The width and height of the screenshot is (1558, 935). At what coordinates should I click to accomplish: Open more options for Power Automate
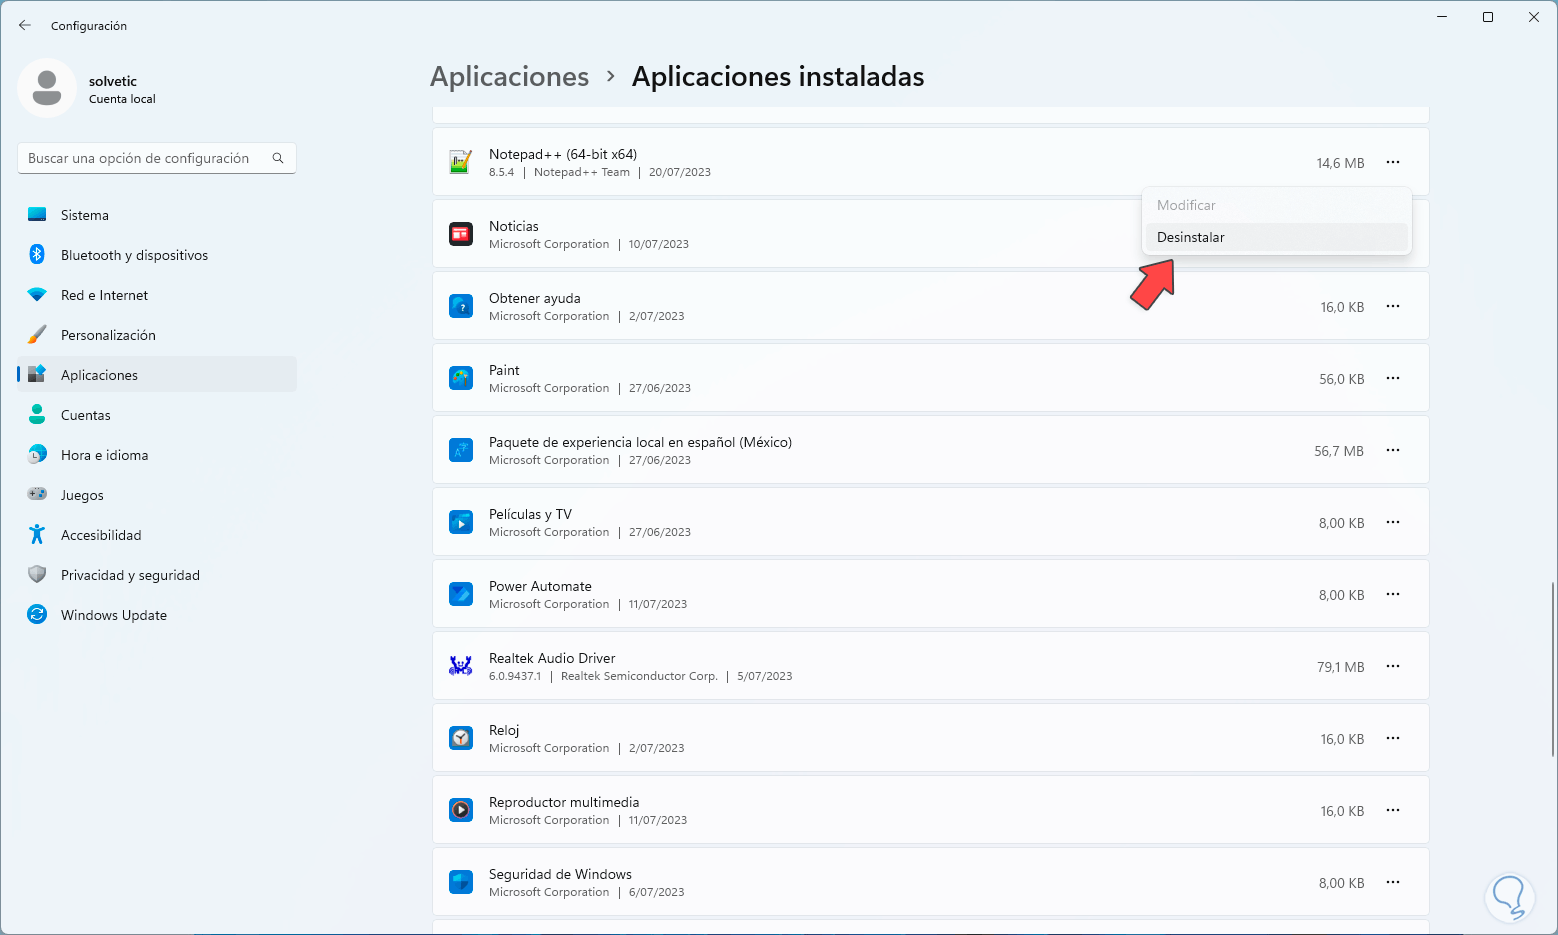click(1393, 594)
